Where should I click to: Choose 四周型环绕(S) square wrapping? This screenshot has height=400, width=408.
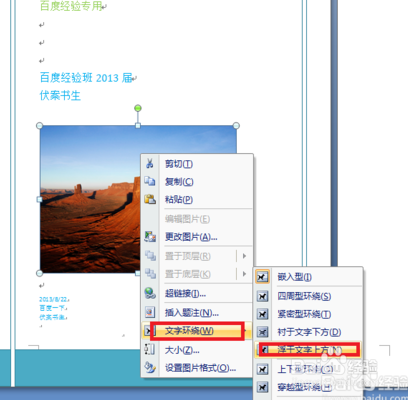(x=308, y=296)
